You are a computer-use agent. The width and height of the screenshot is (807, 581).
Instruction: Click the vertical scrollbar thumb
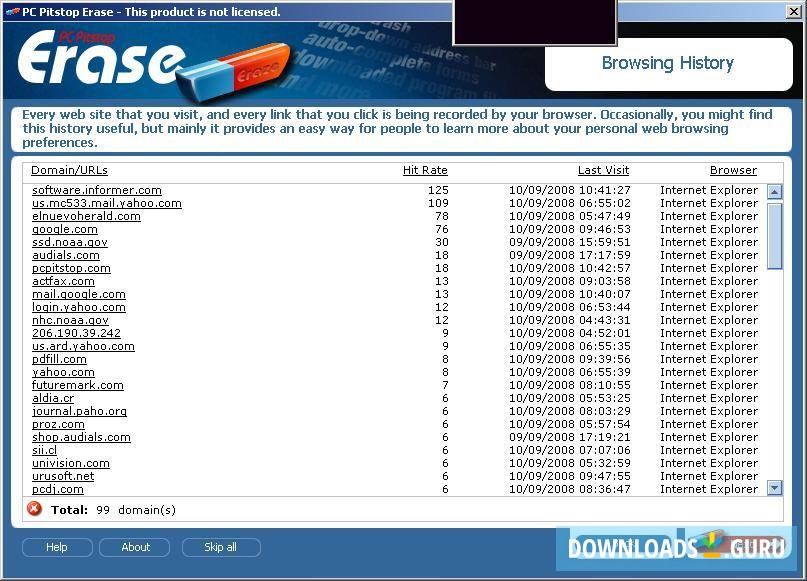pyautogui.click(x=775, y=236)
